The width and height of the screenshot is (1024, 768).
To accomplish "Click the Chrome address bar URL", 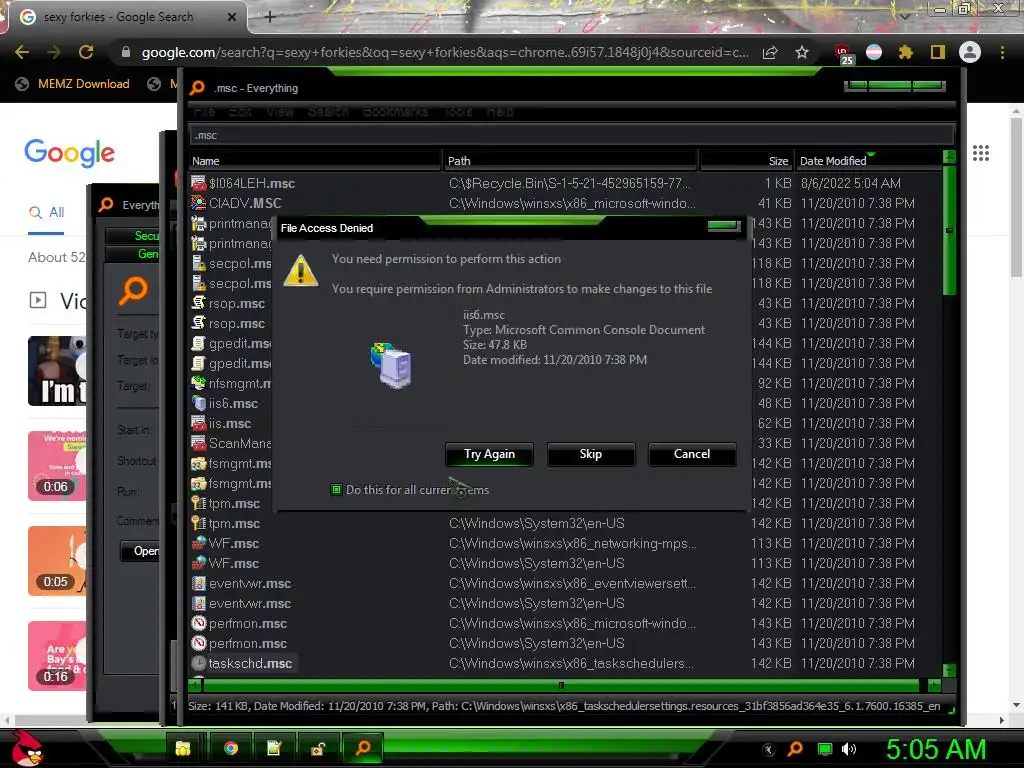I will [x=445, y=52].
